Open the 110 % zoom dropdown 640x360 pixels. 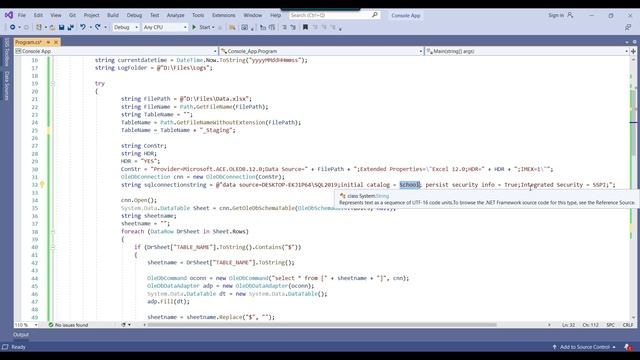click(27, 325)
